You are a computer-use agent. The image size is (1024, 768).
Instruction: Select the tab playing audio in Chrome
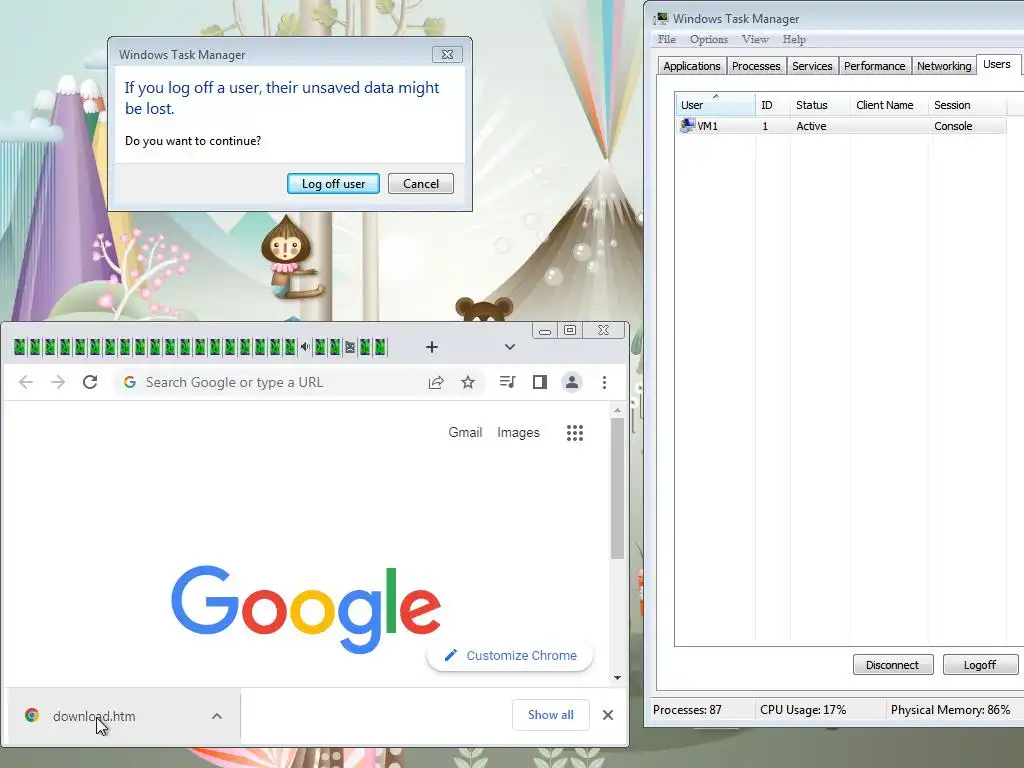coord(305,347)
